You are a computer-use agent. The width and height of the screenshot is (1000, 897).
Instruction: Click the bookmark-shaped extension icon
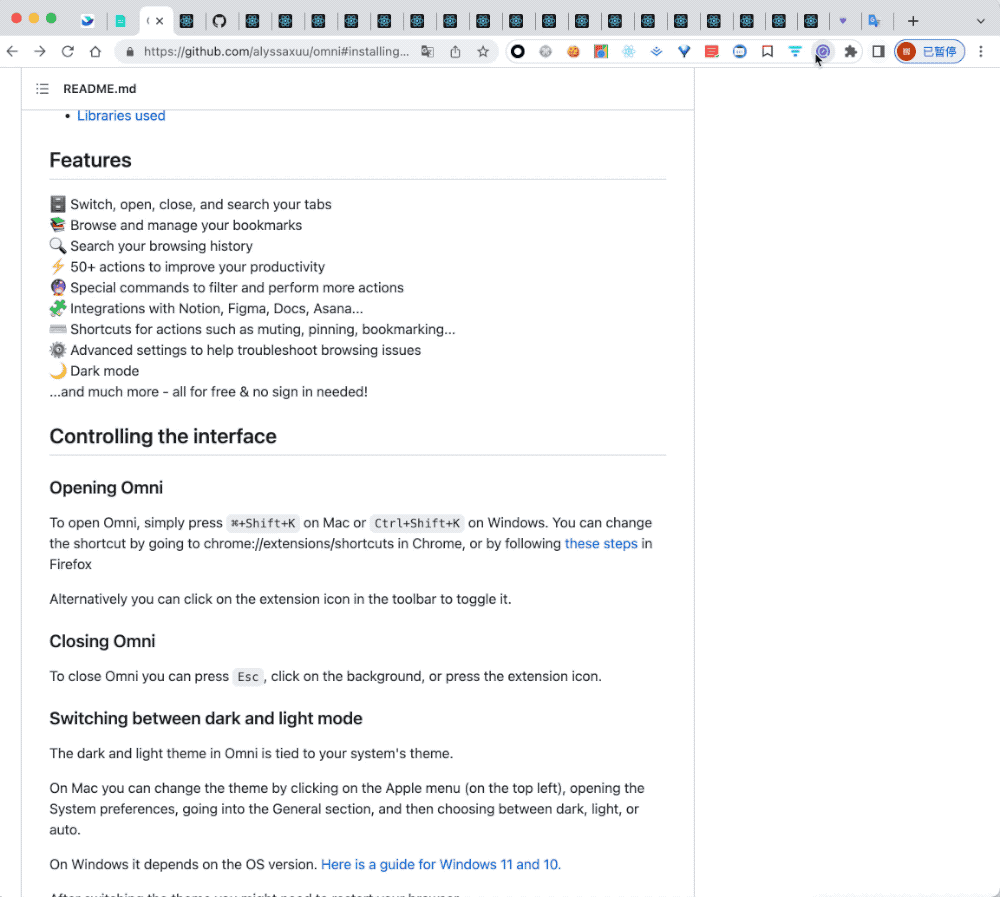tap(767, 52)
